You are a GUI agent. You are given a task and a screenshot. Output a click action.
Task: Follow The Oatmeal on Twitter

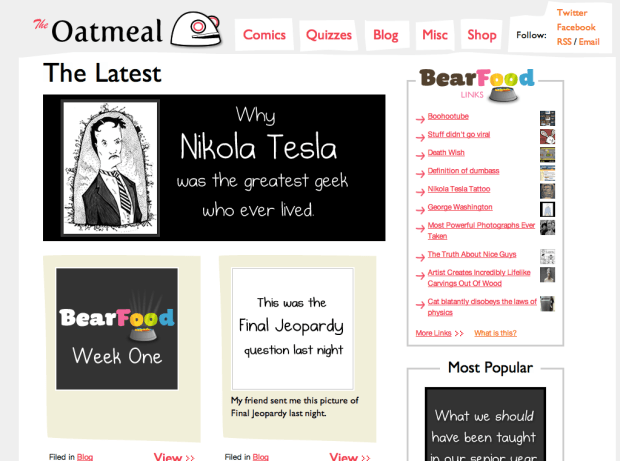(x=572, y=13)
